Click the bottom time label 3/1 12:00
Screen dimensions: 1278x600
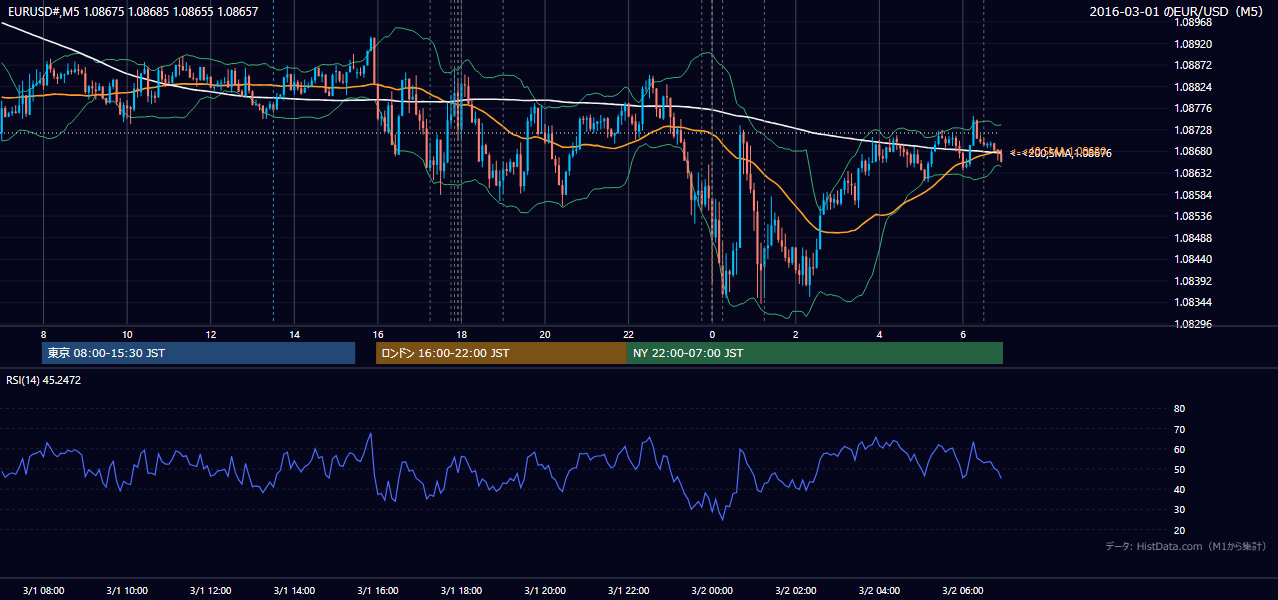[x=210, y=590]
